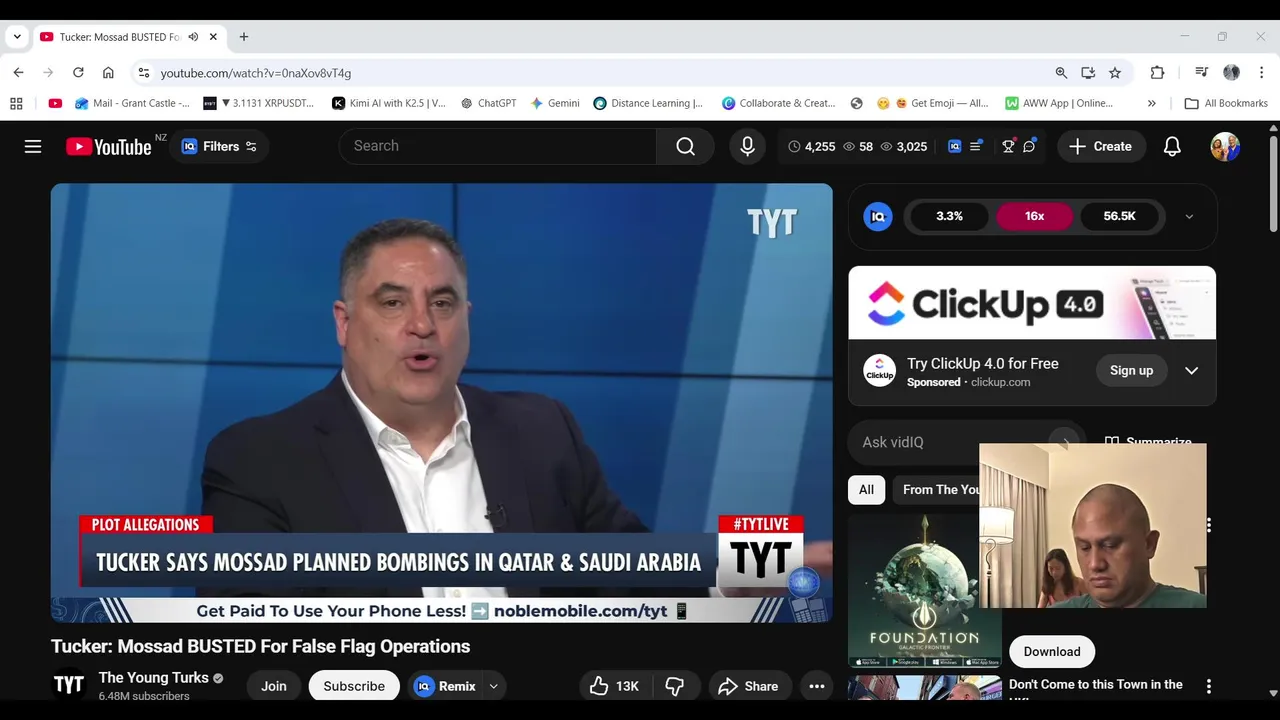Select the 3.3% vidIQ stat pill

[949, 216]
